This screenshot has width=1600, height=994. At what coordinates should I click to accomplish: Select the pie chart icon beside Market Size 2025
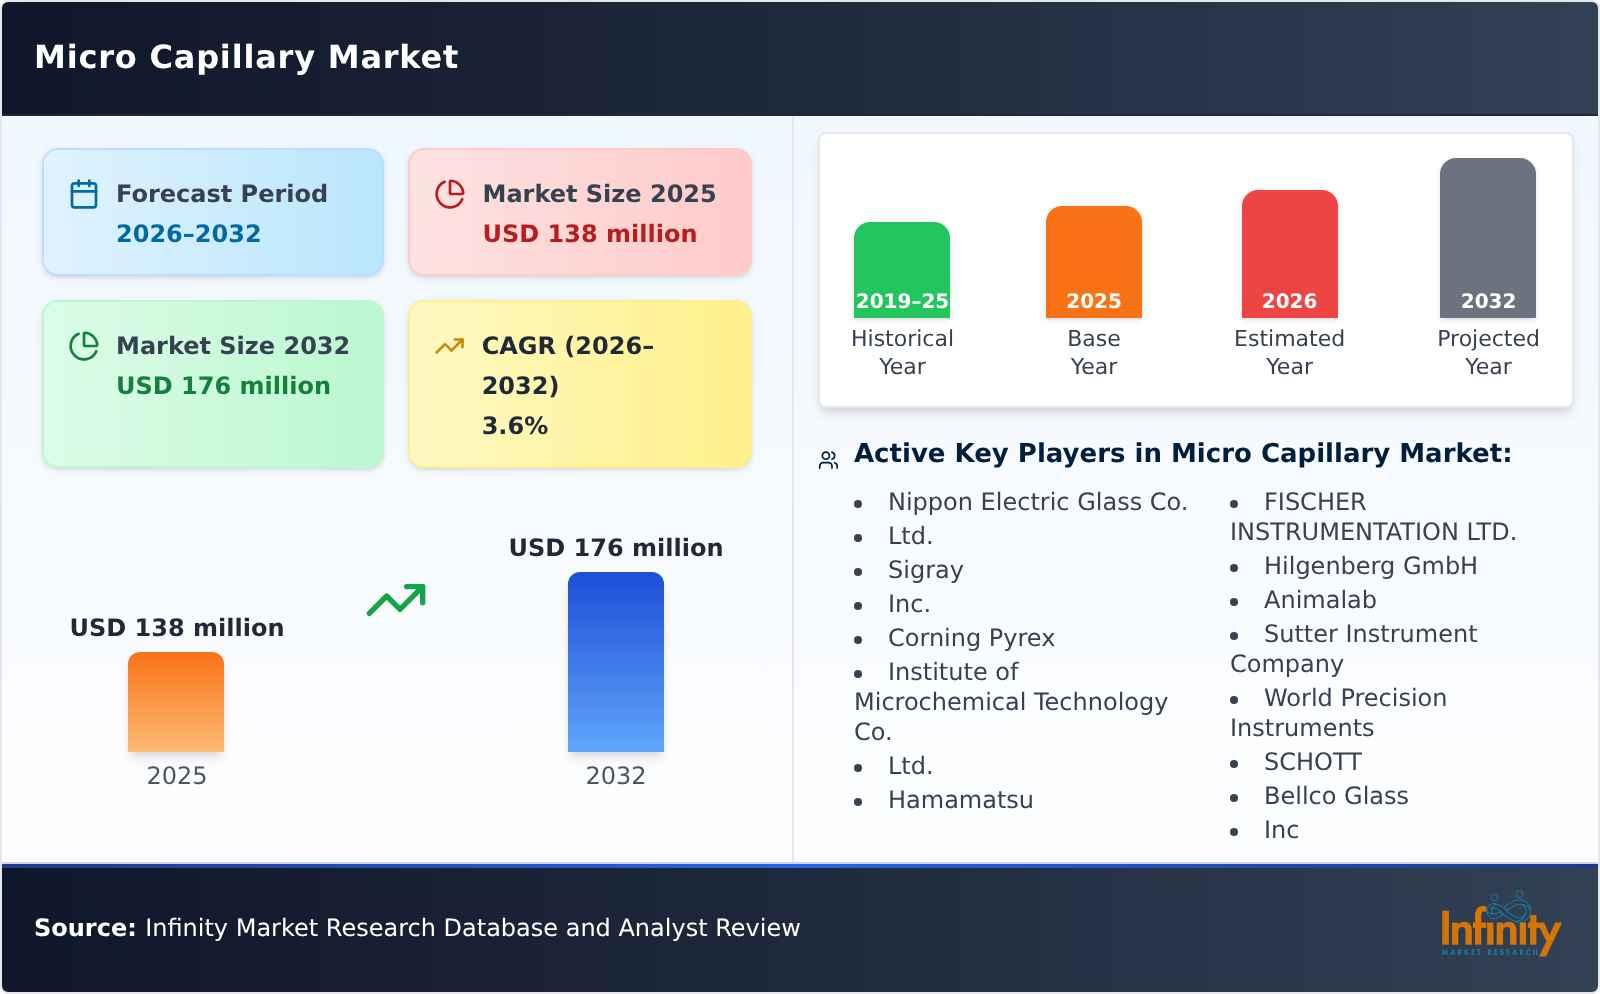click(450, 193)
